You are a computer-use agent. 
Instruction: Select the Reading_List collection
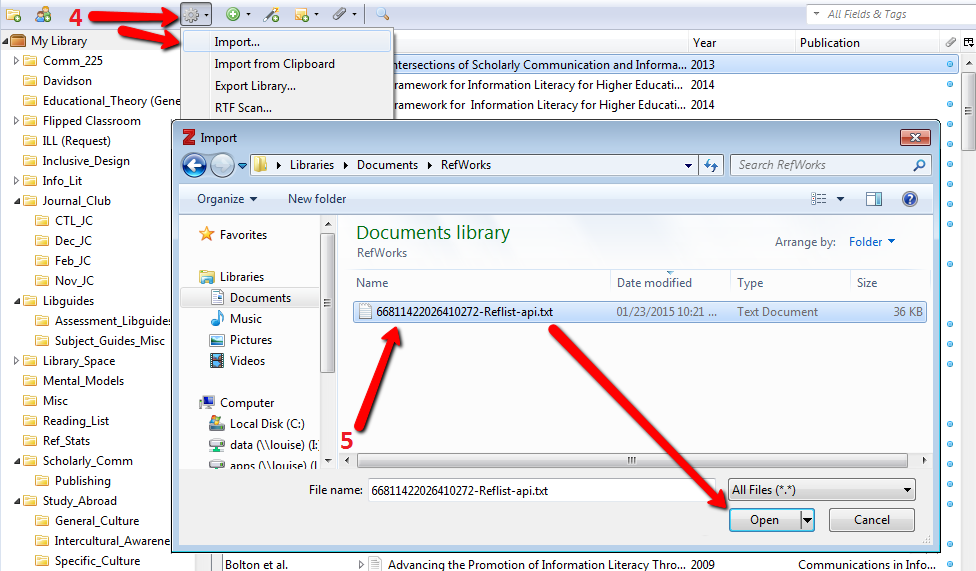76,421
